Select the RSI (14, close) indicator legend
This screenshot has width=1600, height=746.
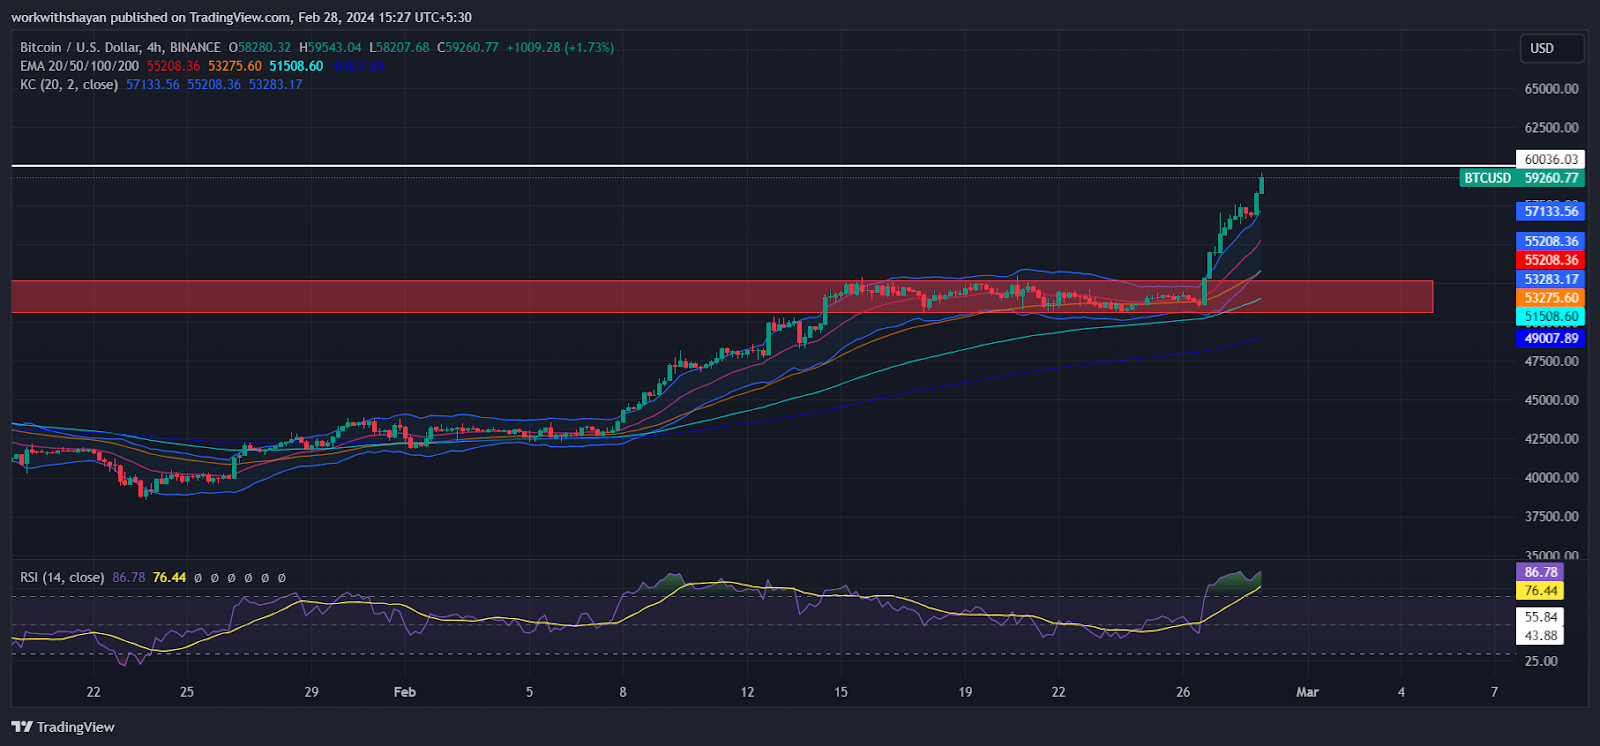click(62, 577)
